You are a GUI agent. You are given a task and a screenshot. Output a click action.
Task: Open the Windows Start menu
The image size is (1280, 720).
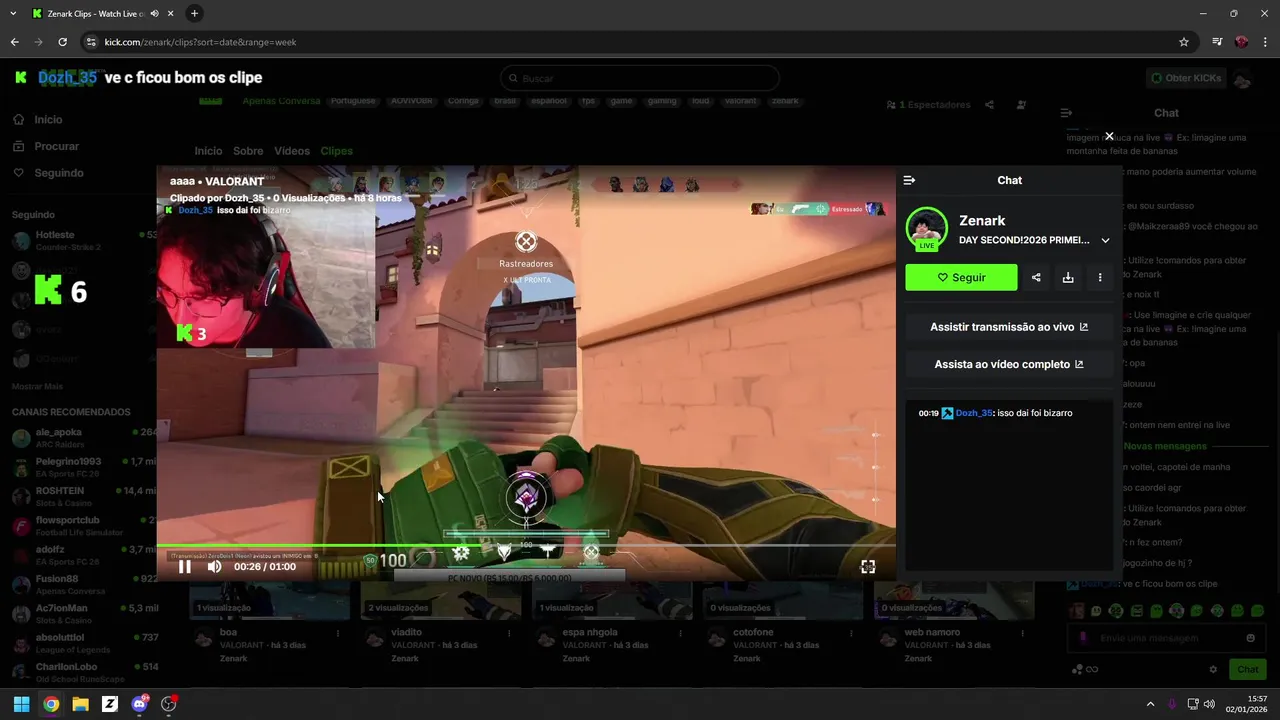click(21, 704)
